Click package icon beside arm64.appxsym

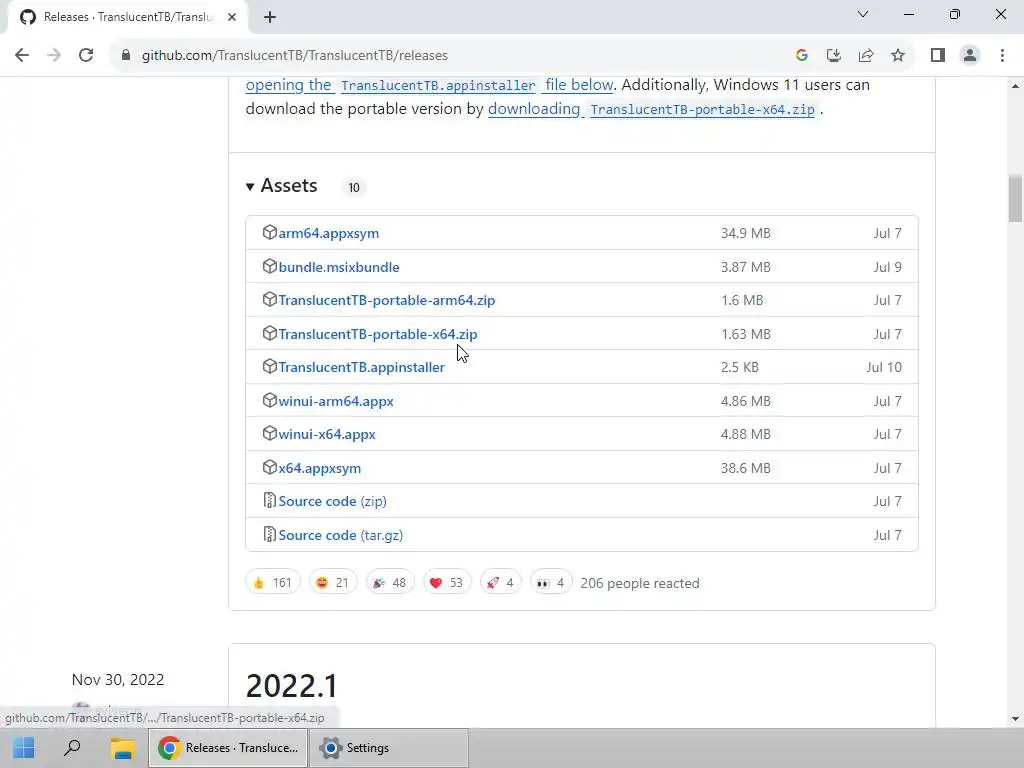[x=269, y=232]
